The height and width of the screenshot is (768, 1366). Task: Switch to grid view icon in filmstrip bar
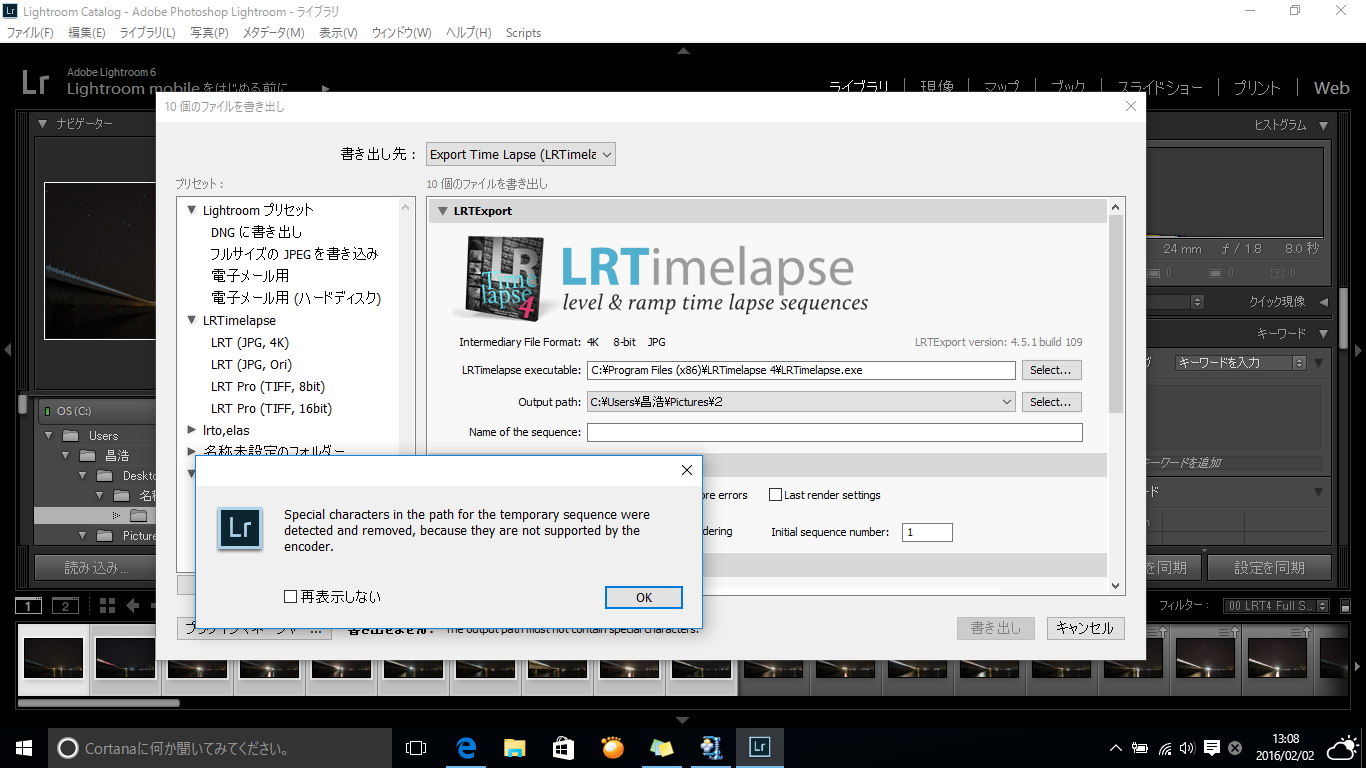(107, 605)
